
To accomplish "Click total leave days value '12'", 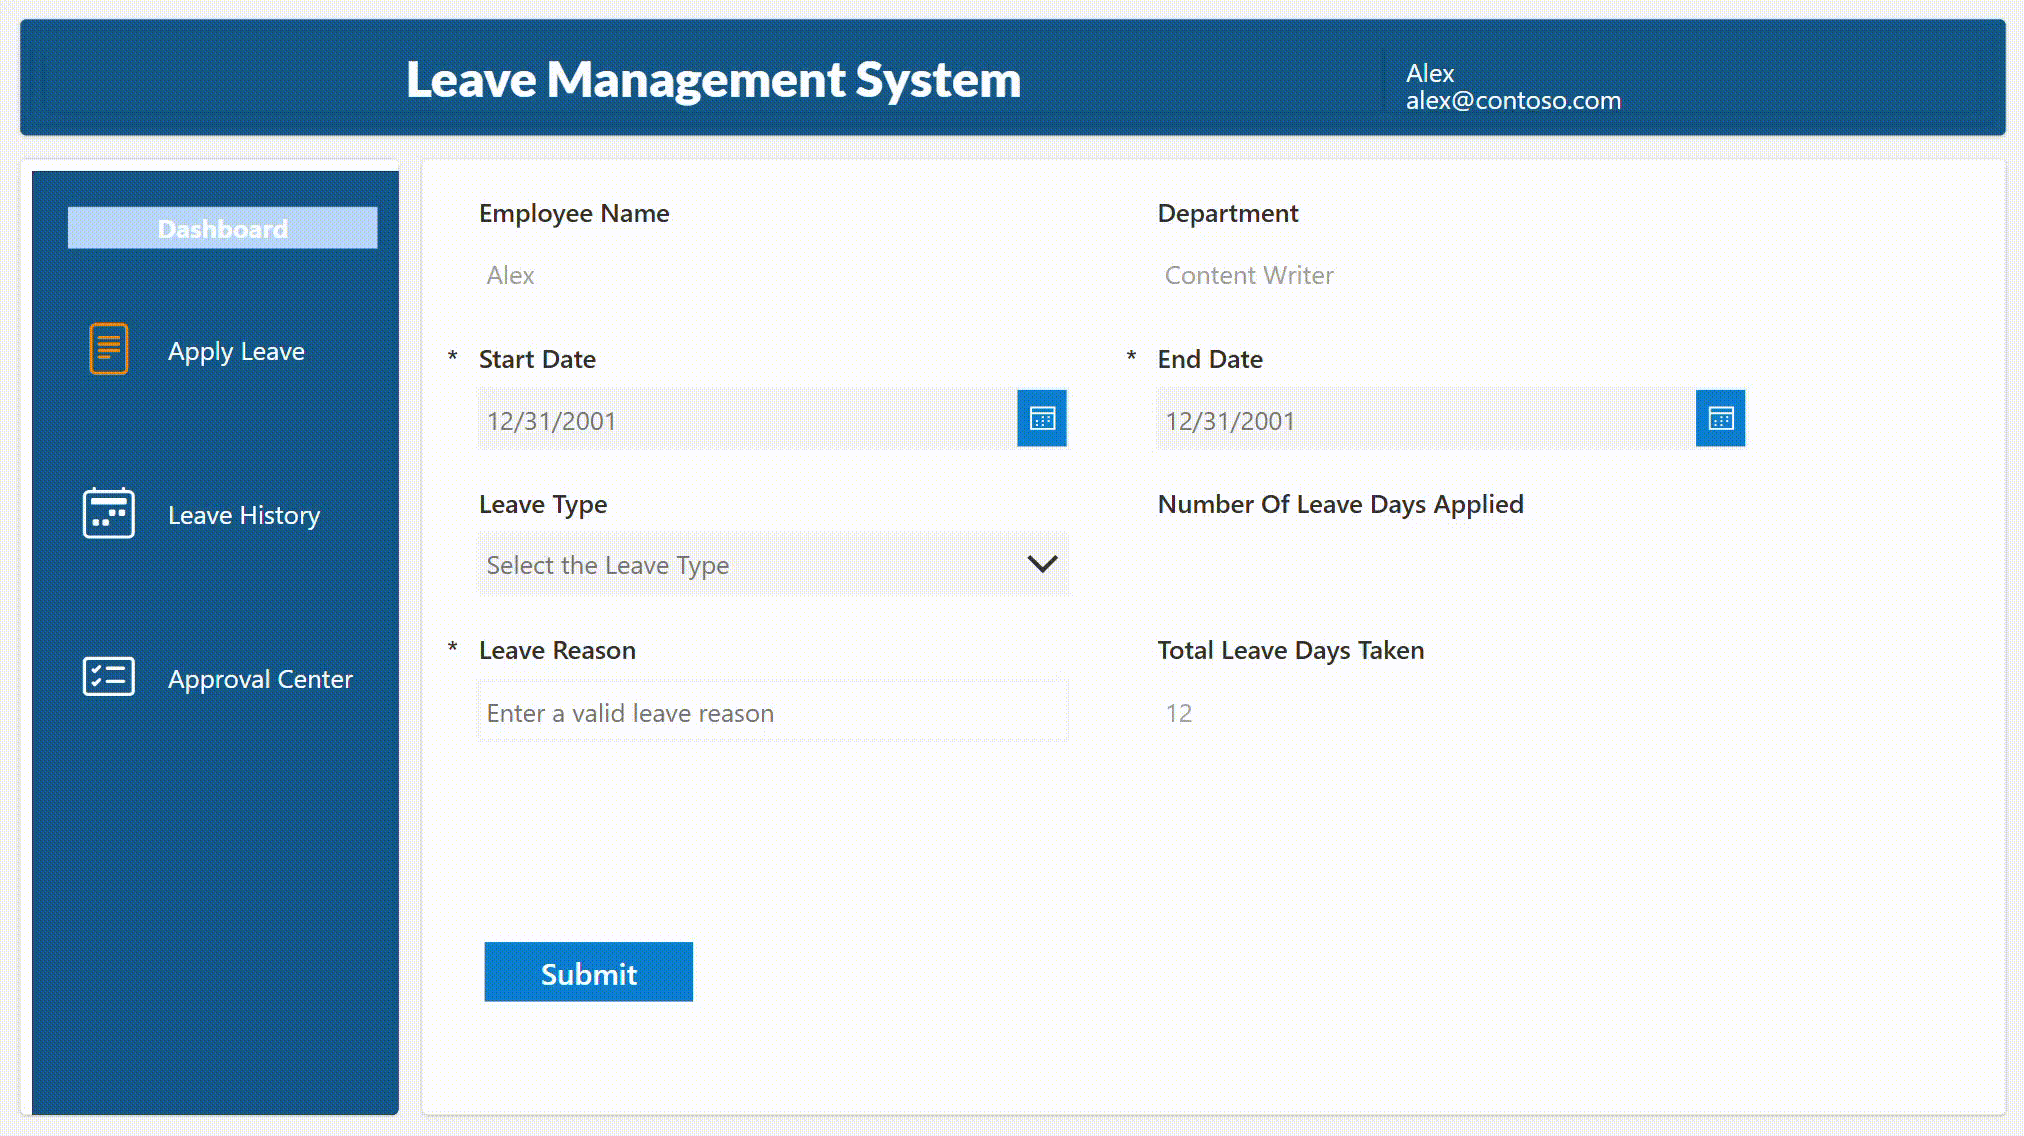I will pyautogui.click(x=1178, y=713).
